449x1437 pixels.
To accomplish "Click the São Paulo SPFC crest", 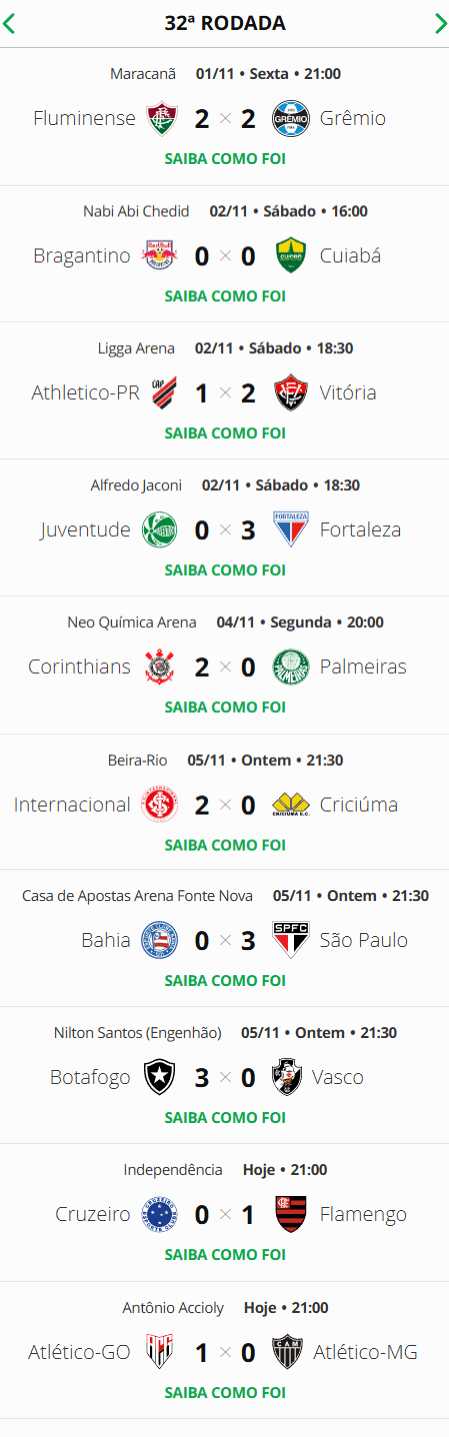I will 290,941.
